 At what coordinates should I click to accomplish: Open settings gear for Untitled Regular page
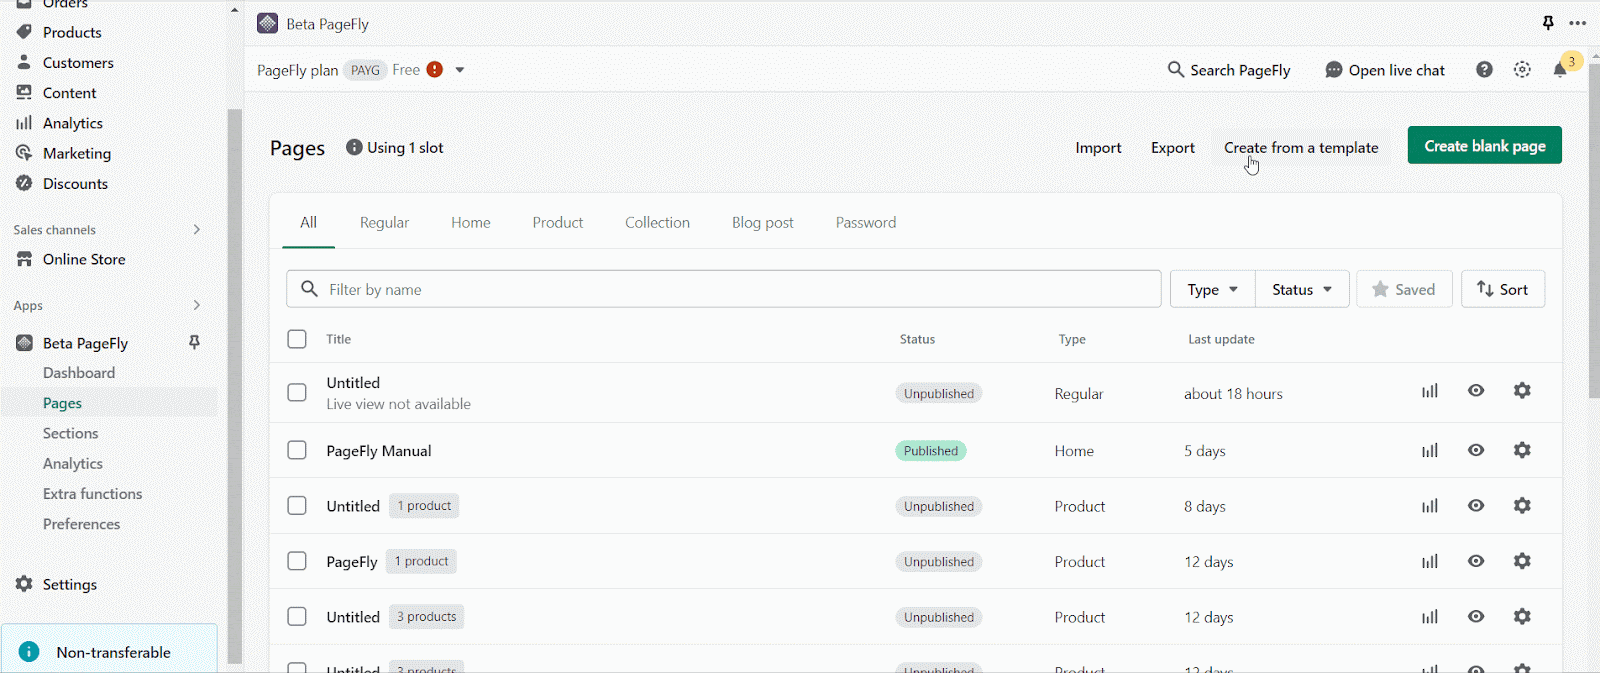1522,391
